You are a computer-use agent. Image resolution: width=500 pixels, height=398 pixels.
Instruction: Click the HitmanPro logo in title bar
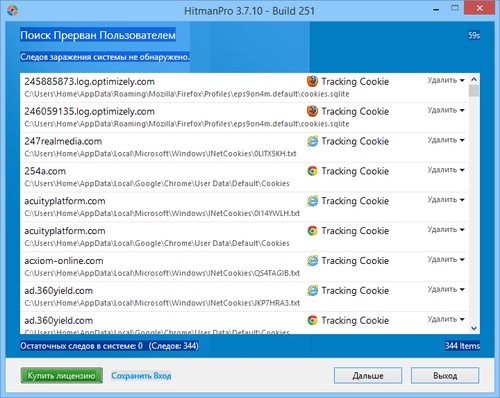click(12, 11)
